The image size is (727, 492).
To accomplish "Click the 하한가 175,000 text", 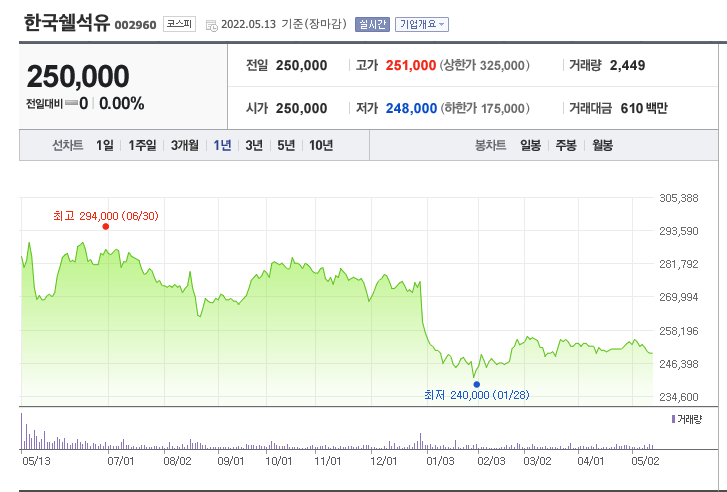I will [x=485, y=109].
